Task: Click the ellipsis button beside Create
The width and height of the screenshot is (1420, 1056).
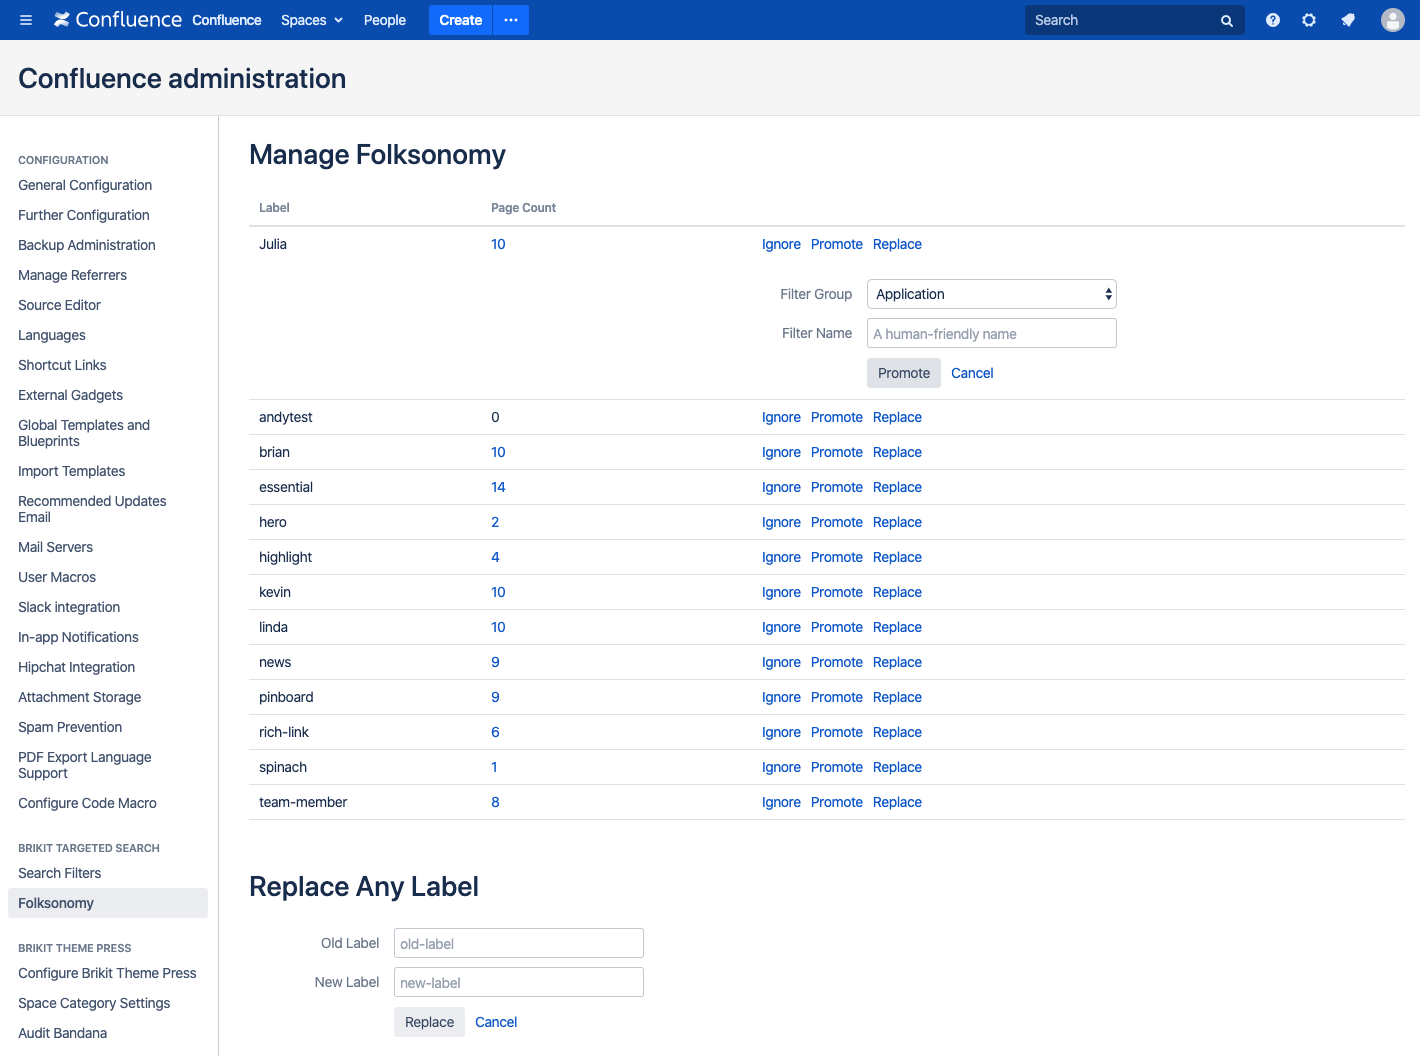Action: 511,20
